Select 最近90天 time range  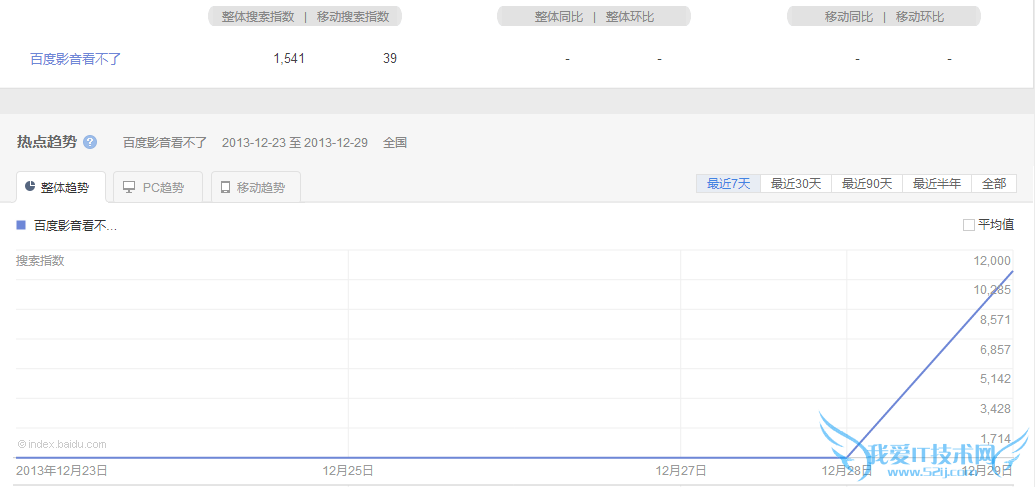point(867,183)
